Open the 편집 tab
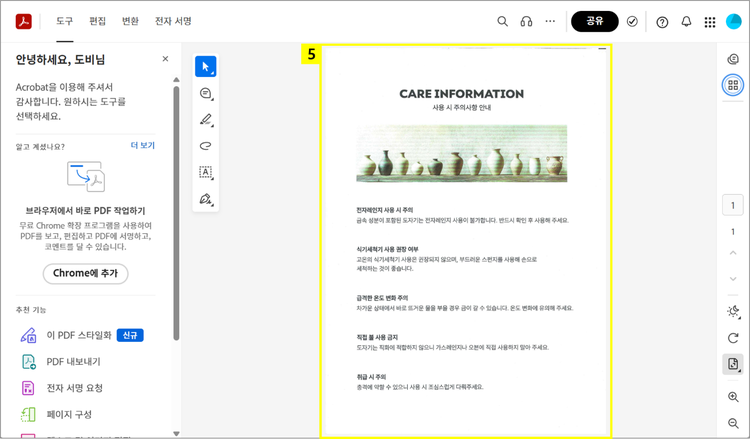This screenshot has height=439, width=750. tap(97, 21)
